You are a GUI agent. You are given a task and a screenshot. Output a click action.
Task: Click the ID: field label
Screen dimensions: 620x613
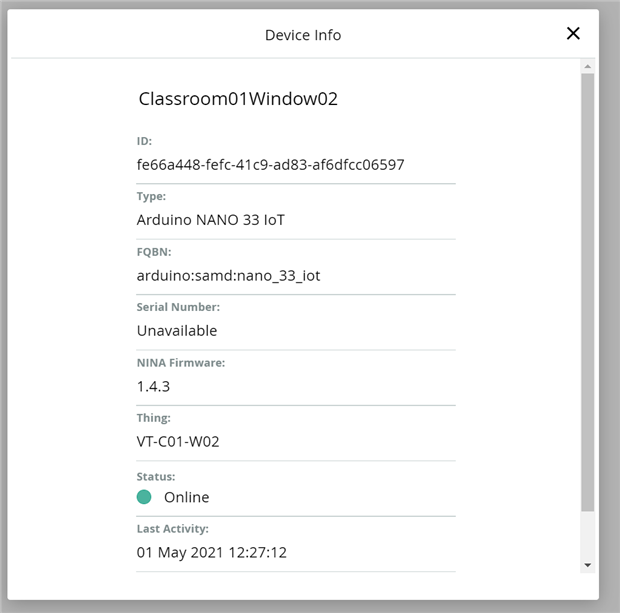pyautogui.click(x=144, y=141)
